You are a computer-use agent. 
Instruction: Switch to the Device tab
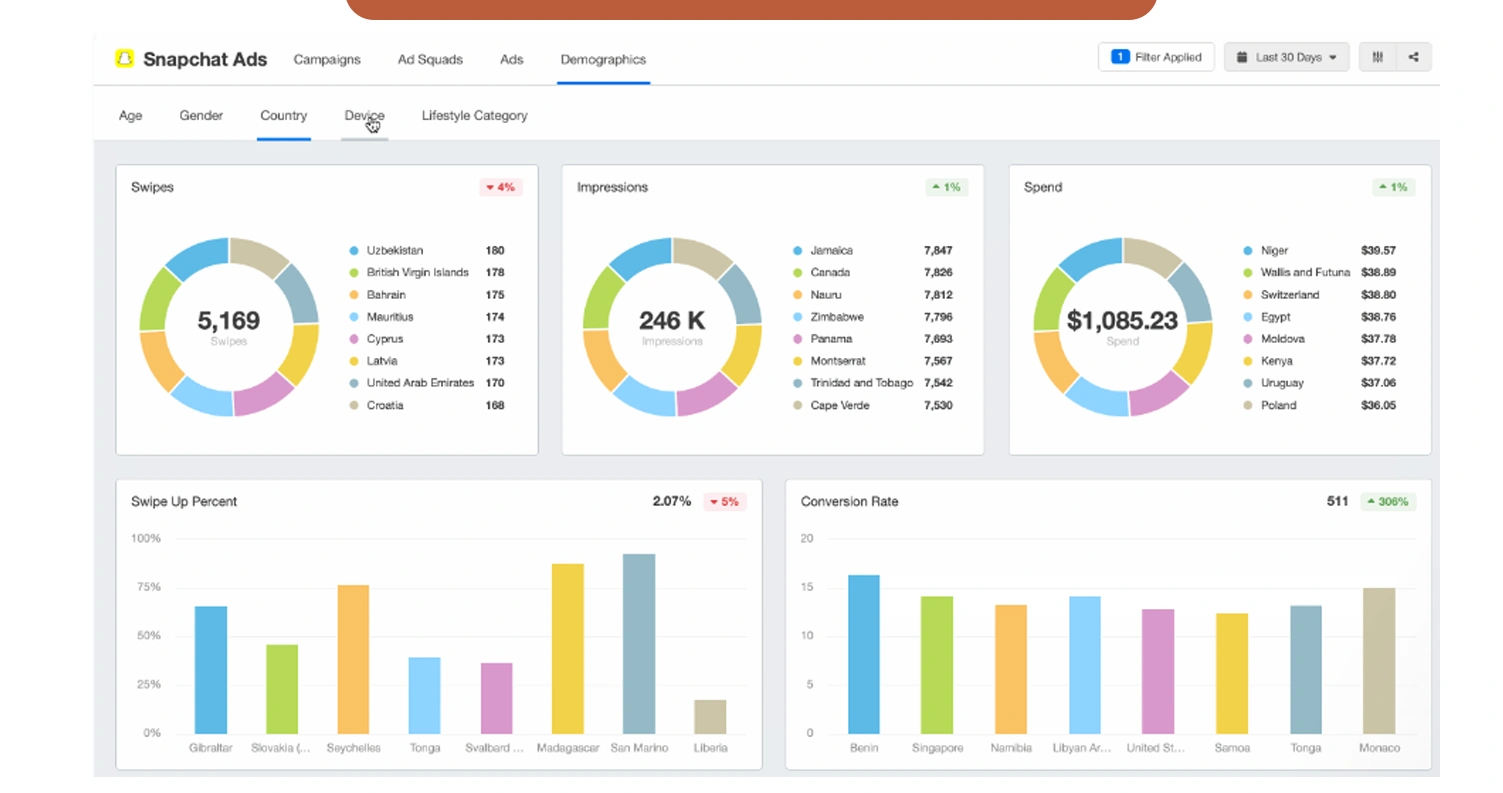365,115
